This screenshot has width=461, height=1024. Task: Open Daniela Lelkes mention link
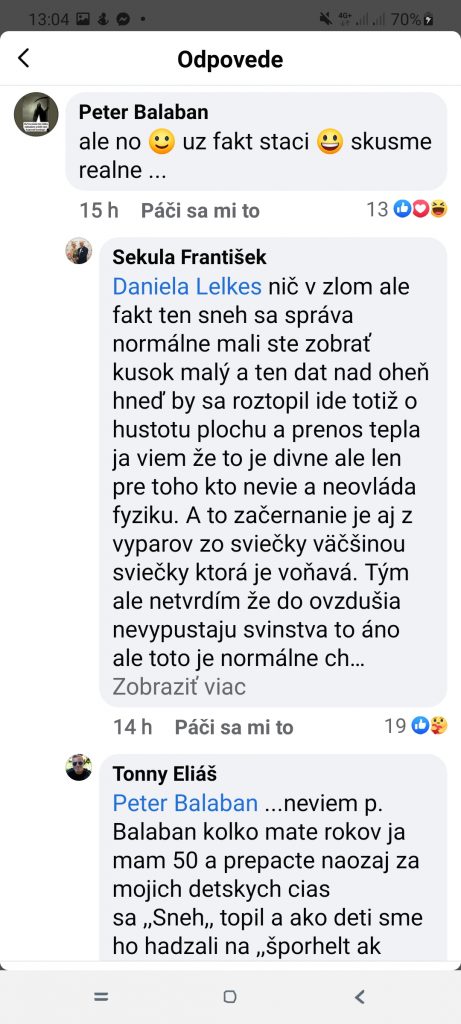point(187,287)
